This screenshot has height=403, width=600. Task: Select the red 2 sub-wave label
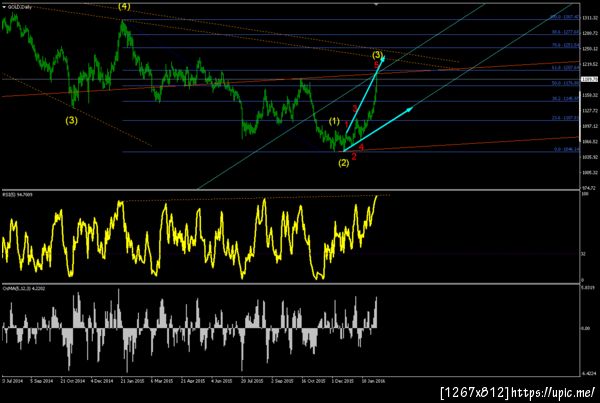pyautogui.click(x=354, y=156)
